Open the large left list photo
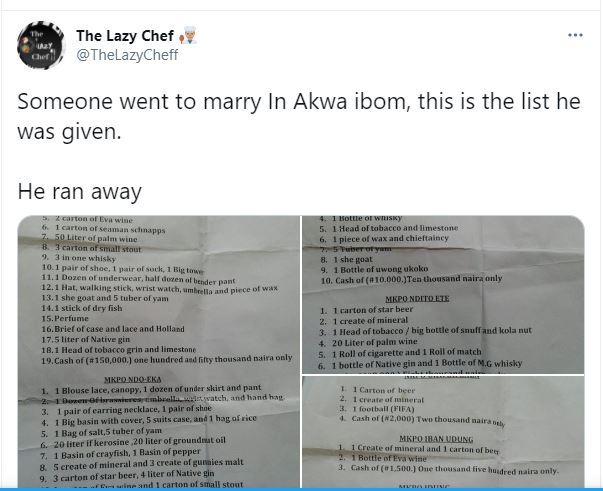This screenshot has width=603, height=491. coord(159,352)
